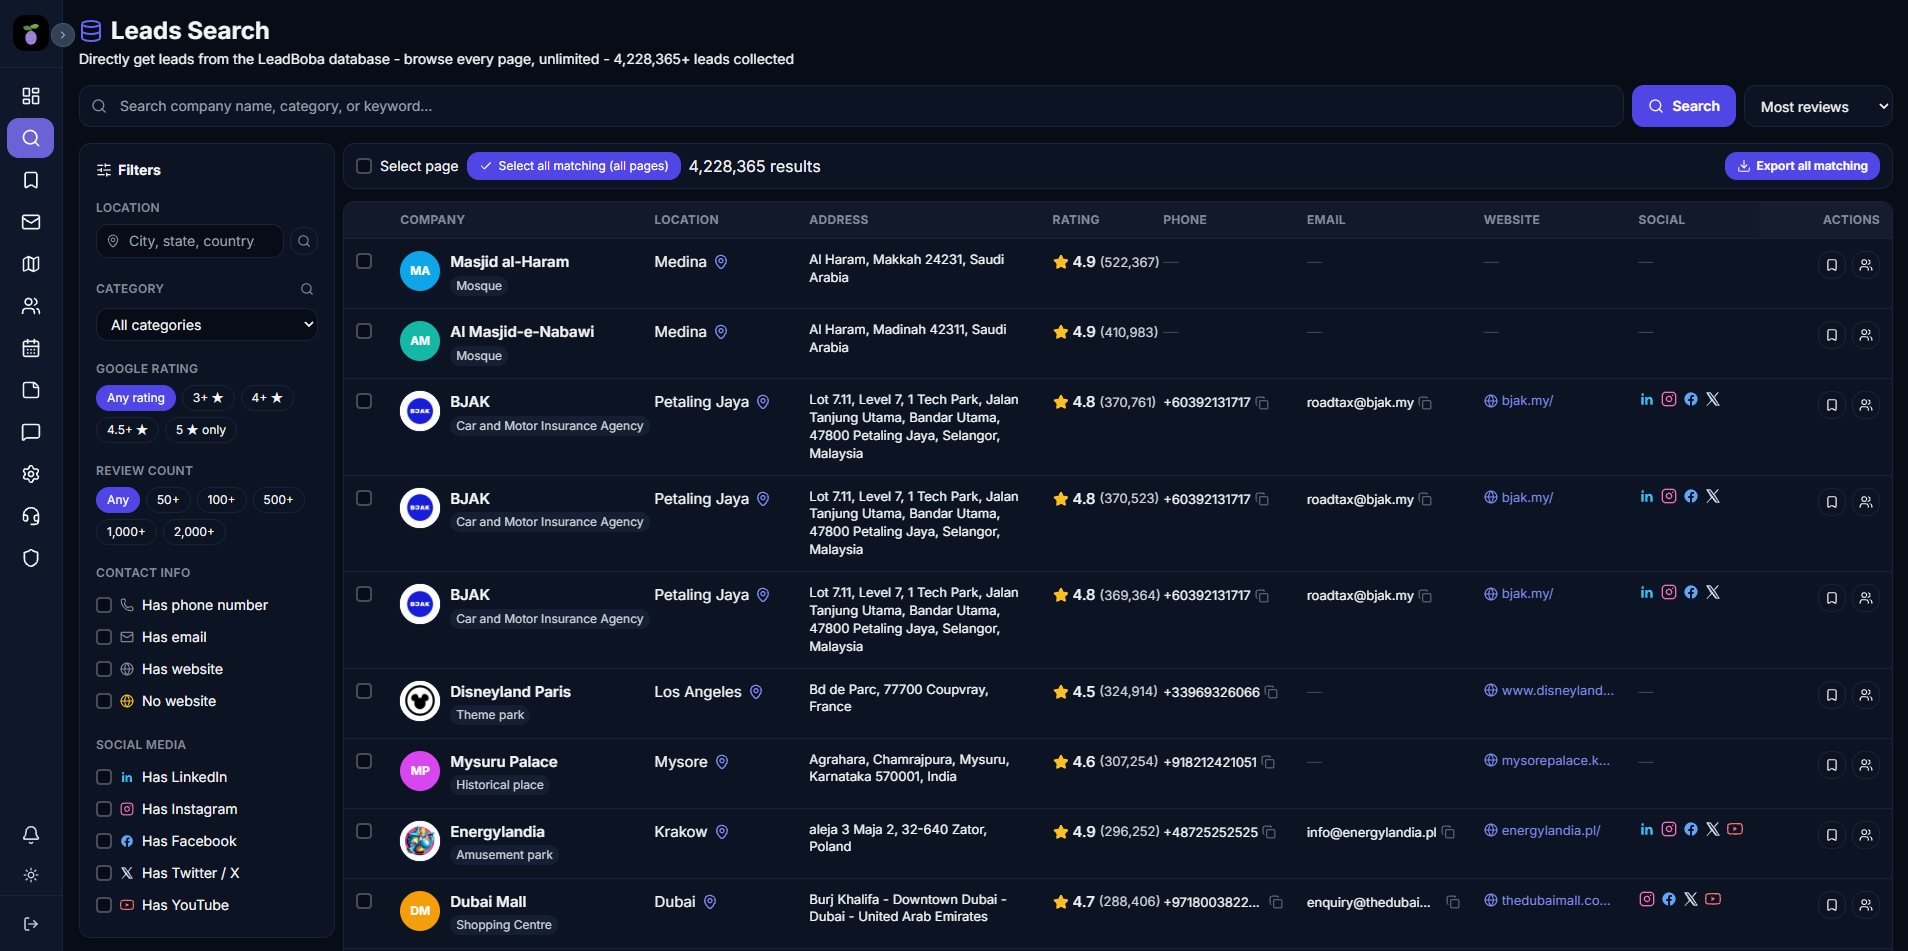The image size is (1908, 951).
Task: Select the 4+ star rating filter
Action: 267,398
